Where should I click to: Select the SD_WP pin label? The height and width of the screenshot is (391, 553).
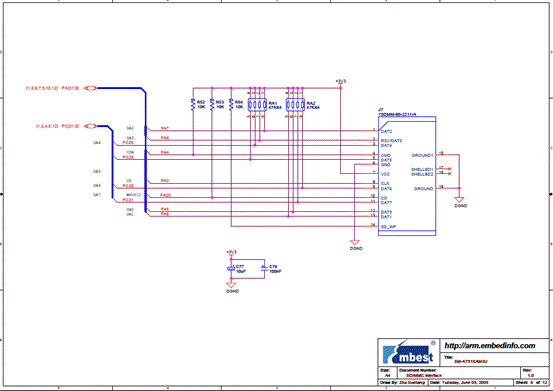pos(388,227)
